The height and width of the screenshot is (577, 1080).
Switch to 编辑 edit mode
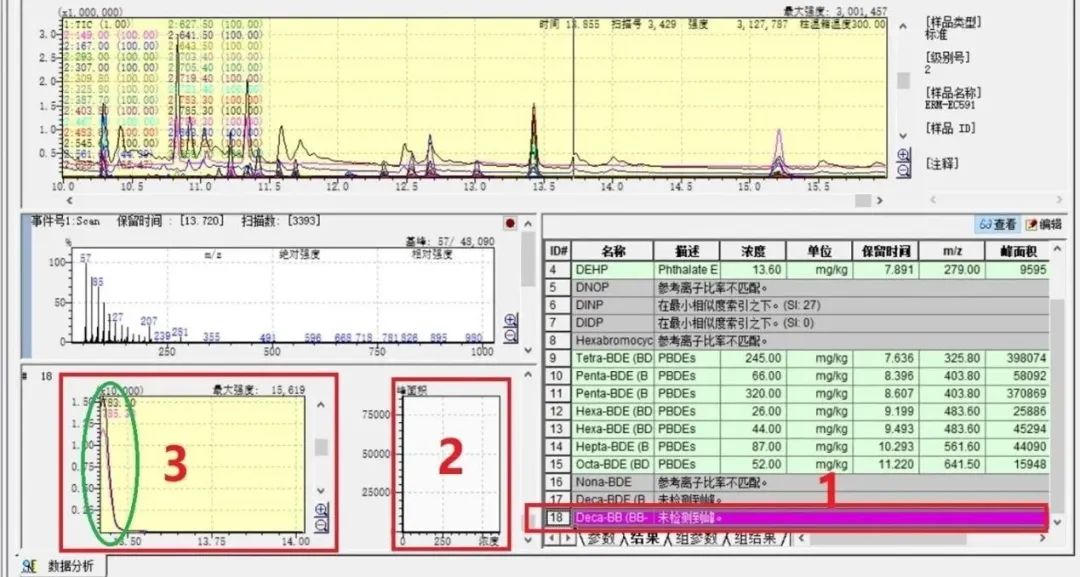coord(1043,225)
